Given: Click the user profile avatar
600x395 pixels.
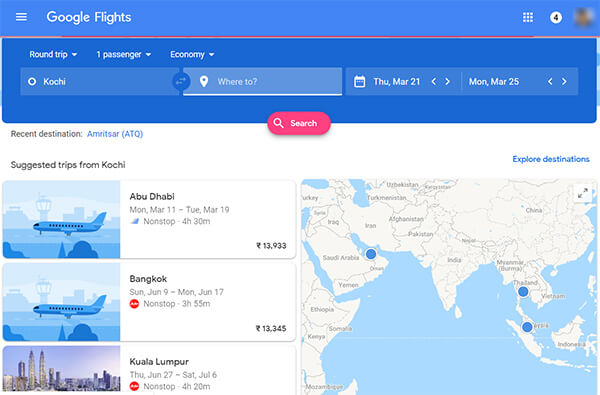Looking at the screenshot, I should coord(584,17).
